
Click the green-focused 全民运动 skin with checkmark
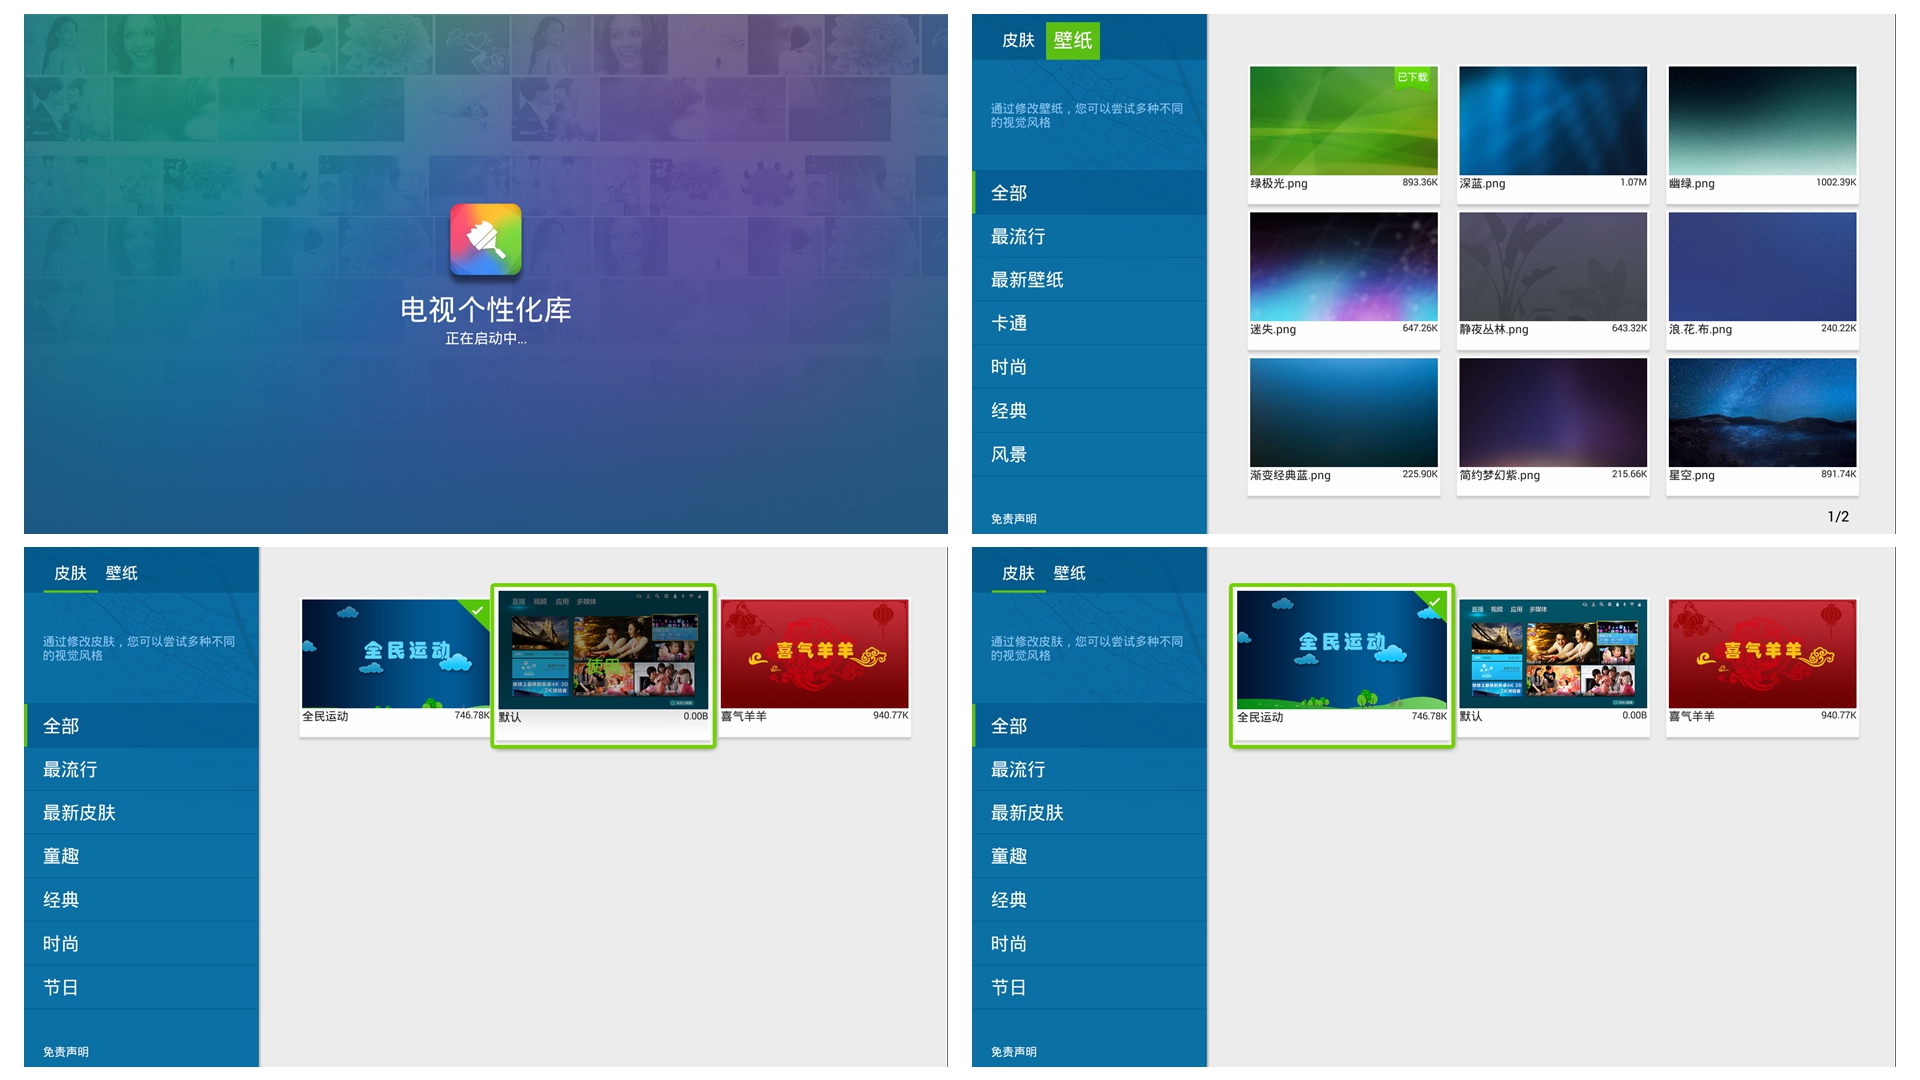[1341, 652]
